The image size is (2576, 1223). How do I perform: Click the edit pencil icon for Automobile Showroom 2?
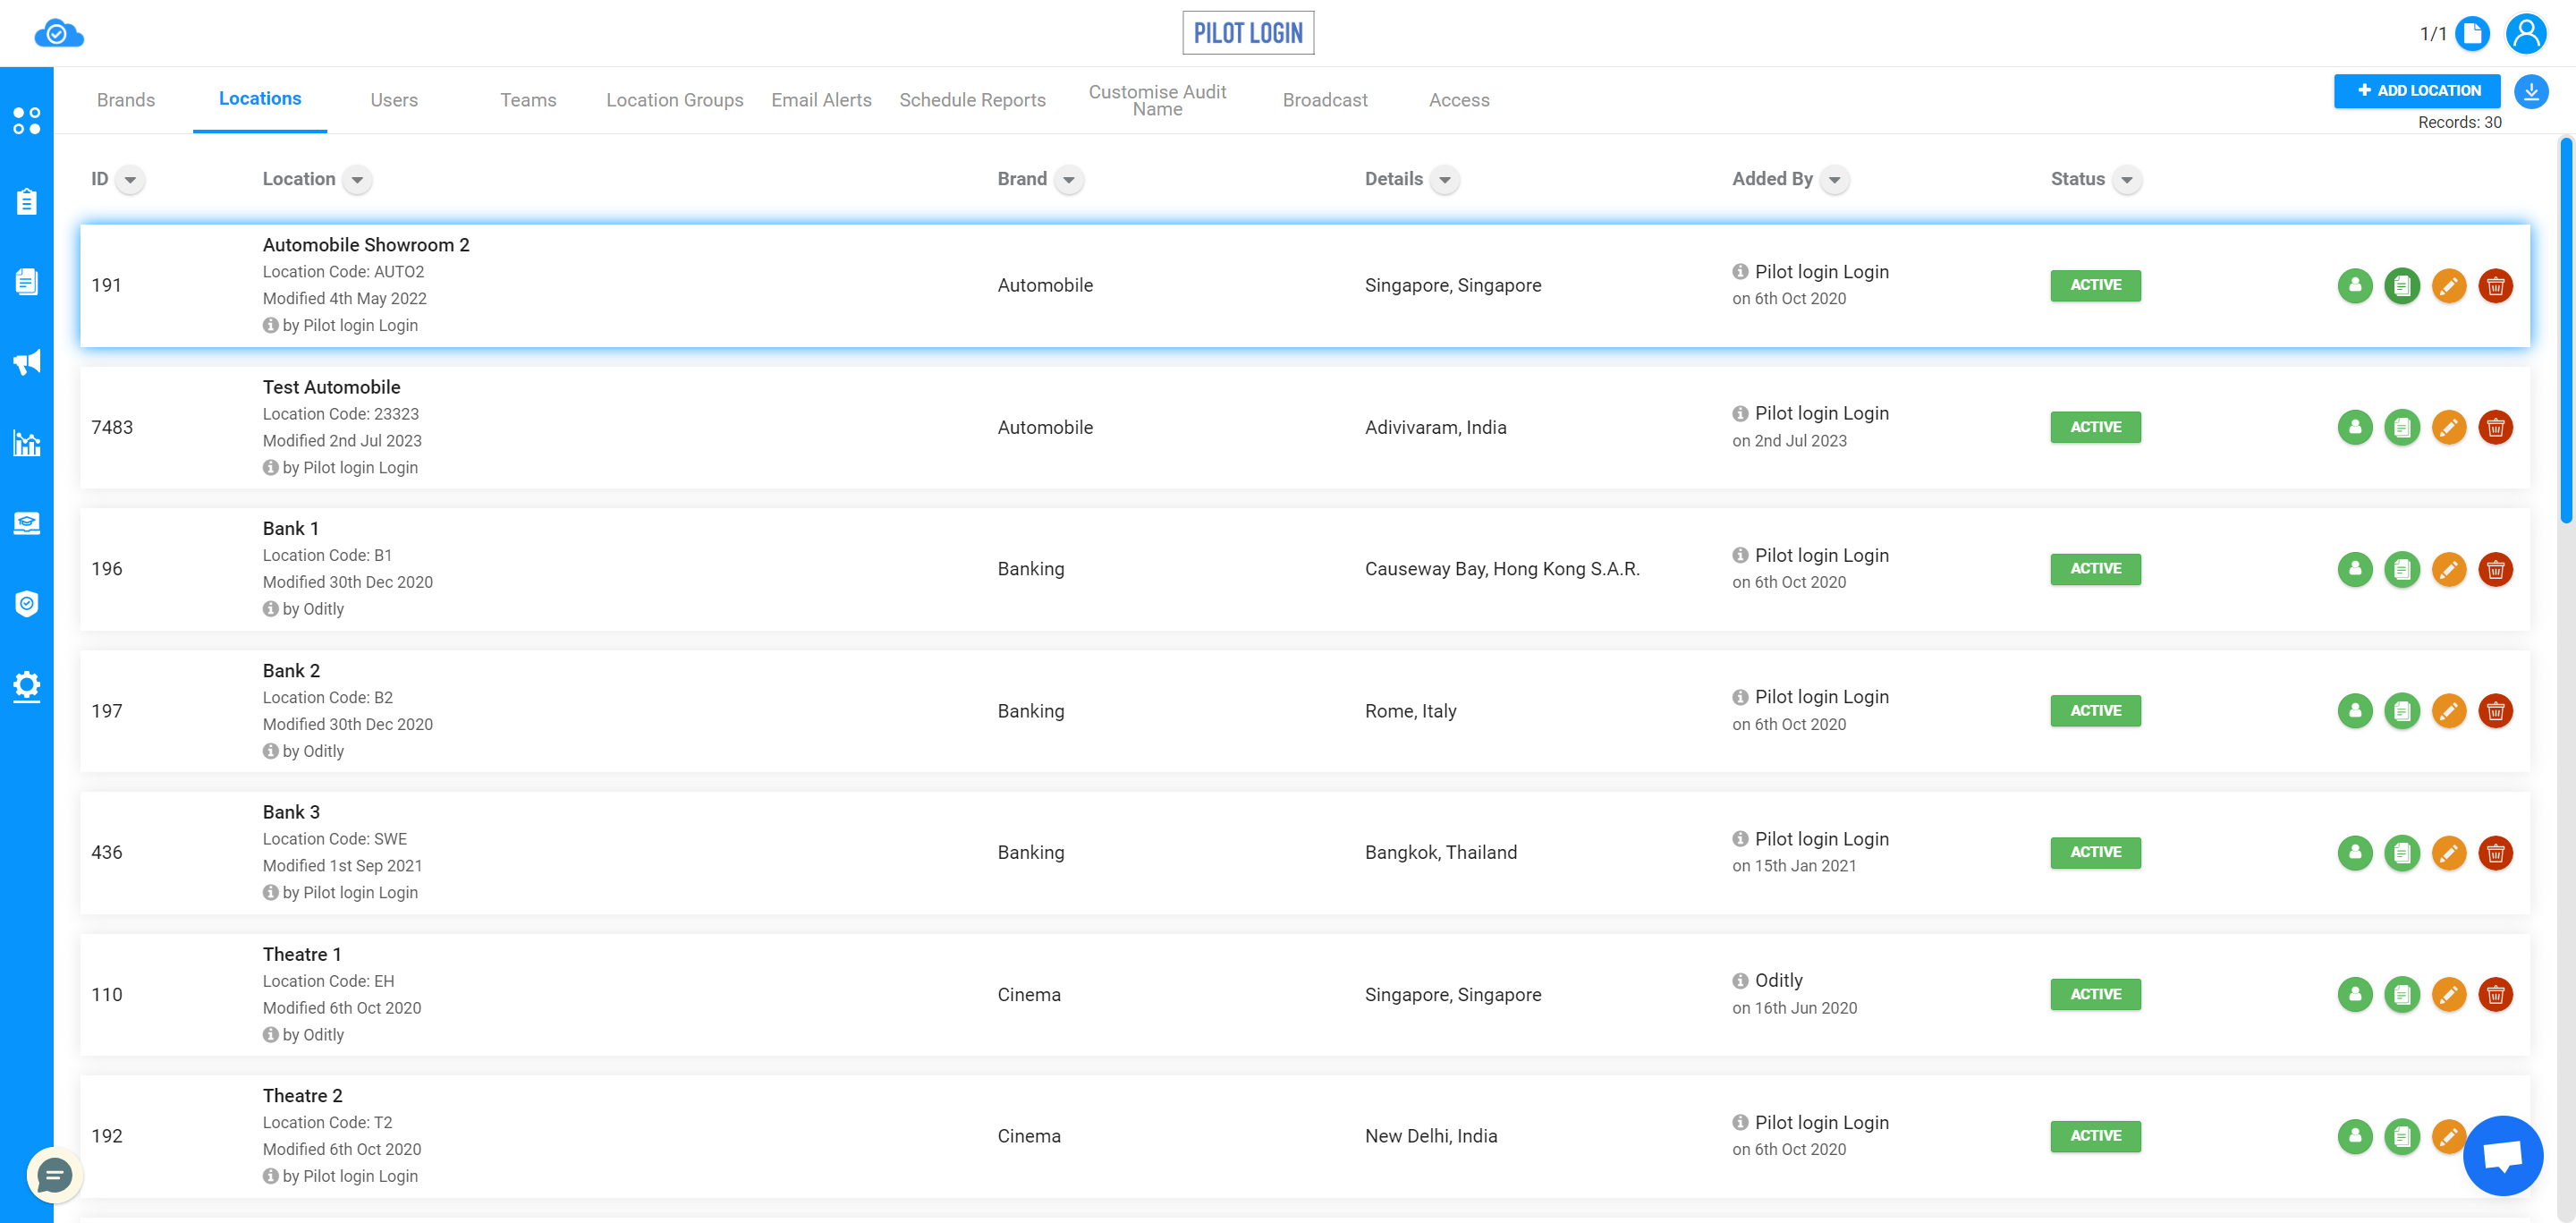coord(2450,285)
